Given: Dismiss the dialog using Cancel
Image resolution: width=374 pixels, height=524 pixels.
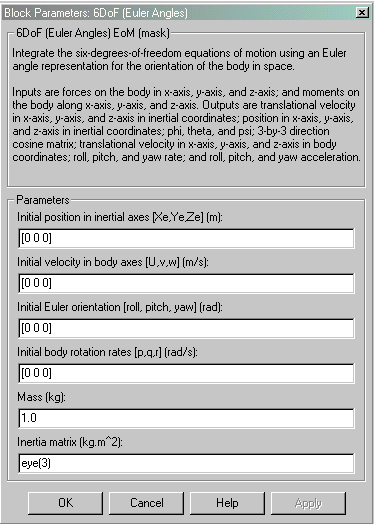Looking at the screenshot, I should [x=147, y=503].
